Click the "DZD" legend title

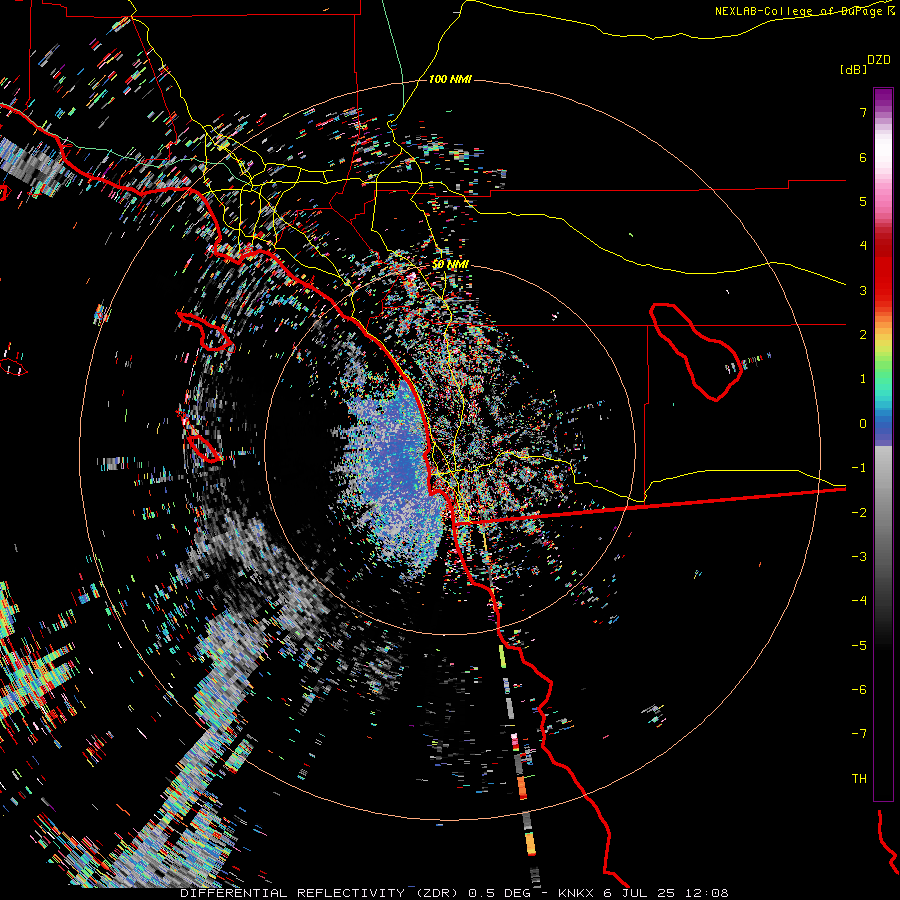(879, 60)
